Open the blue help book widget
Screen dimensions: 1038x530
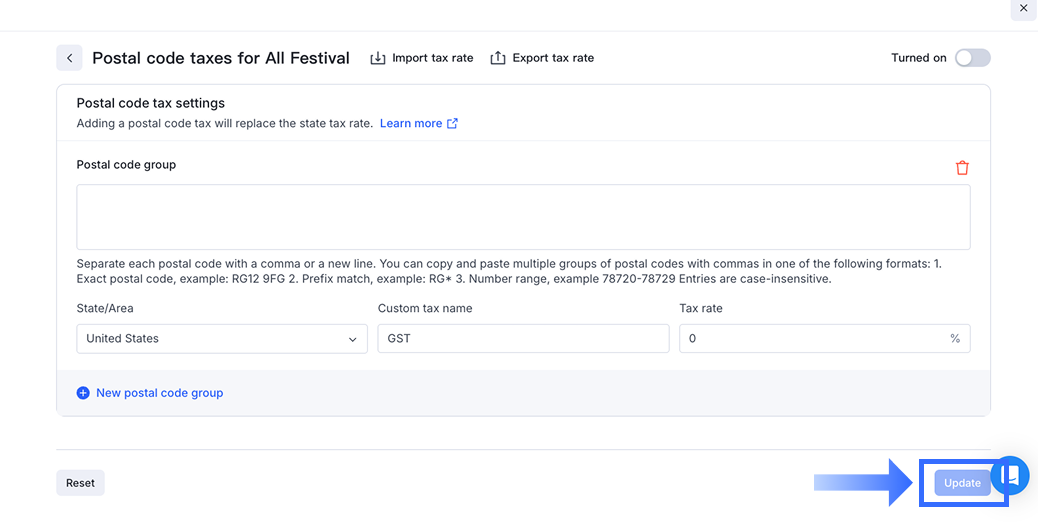[1010, 476]
